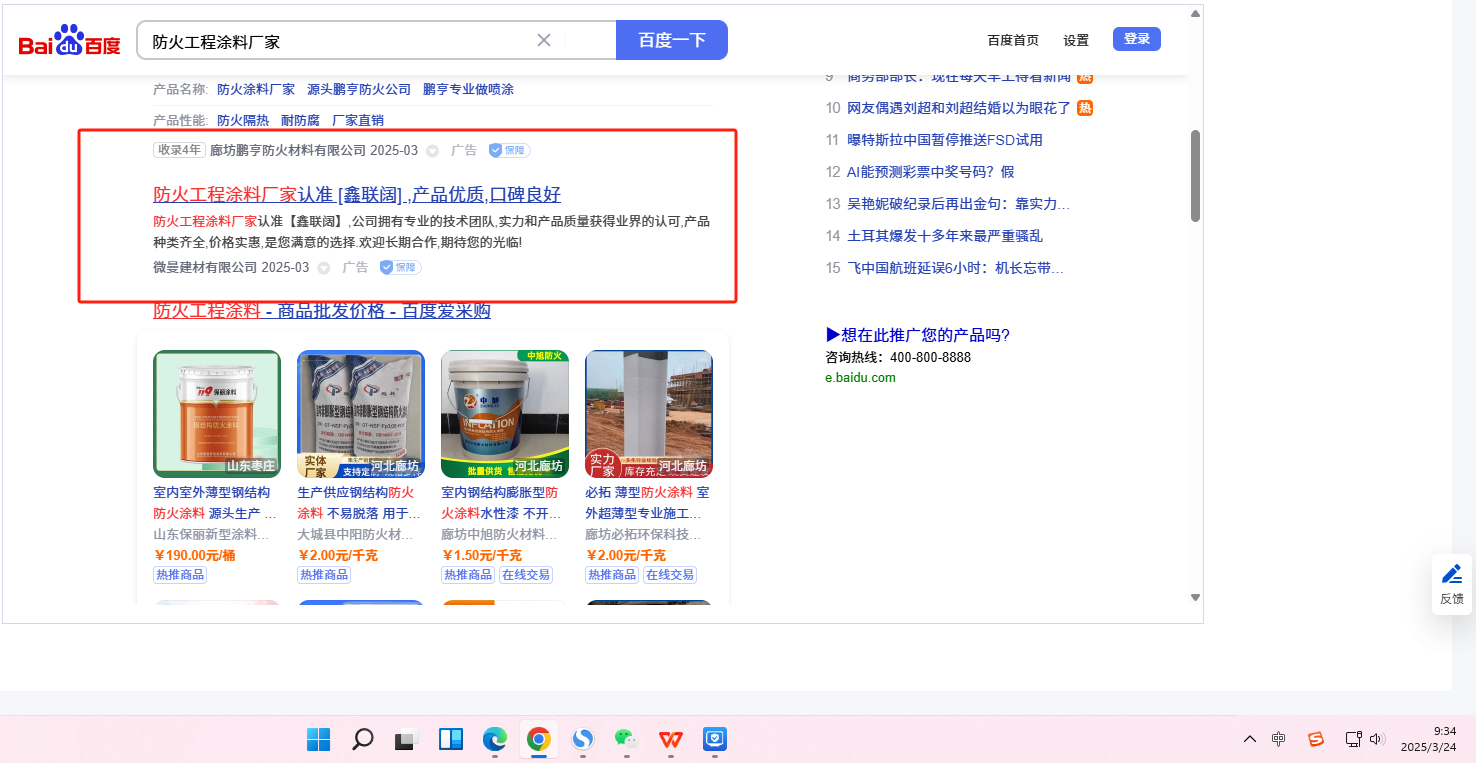This screenshot has width=1476, height=763.
Task: Click the 源头鹏亨防火公司 link
Action: point(359,89)
